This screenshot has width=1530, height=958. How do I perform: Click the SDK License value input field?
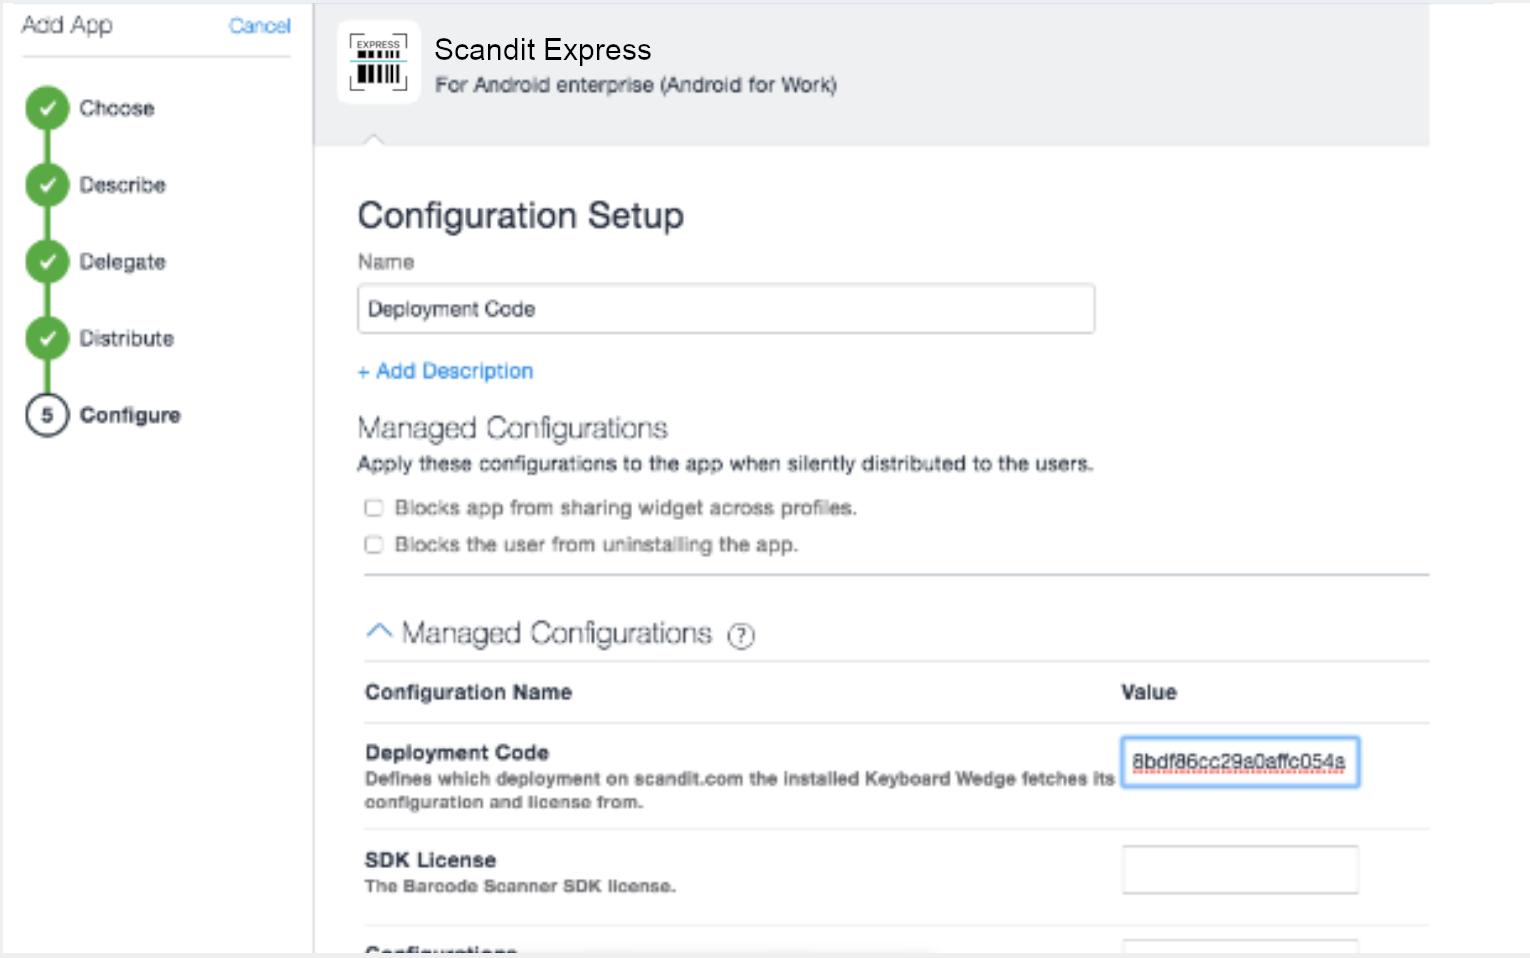click(1240, 869)
